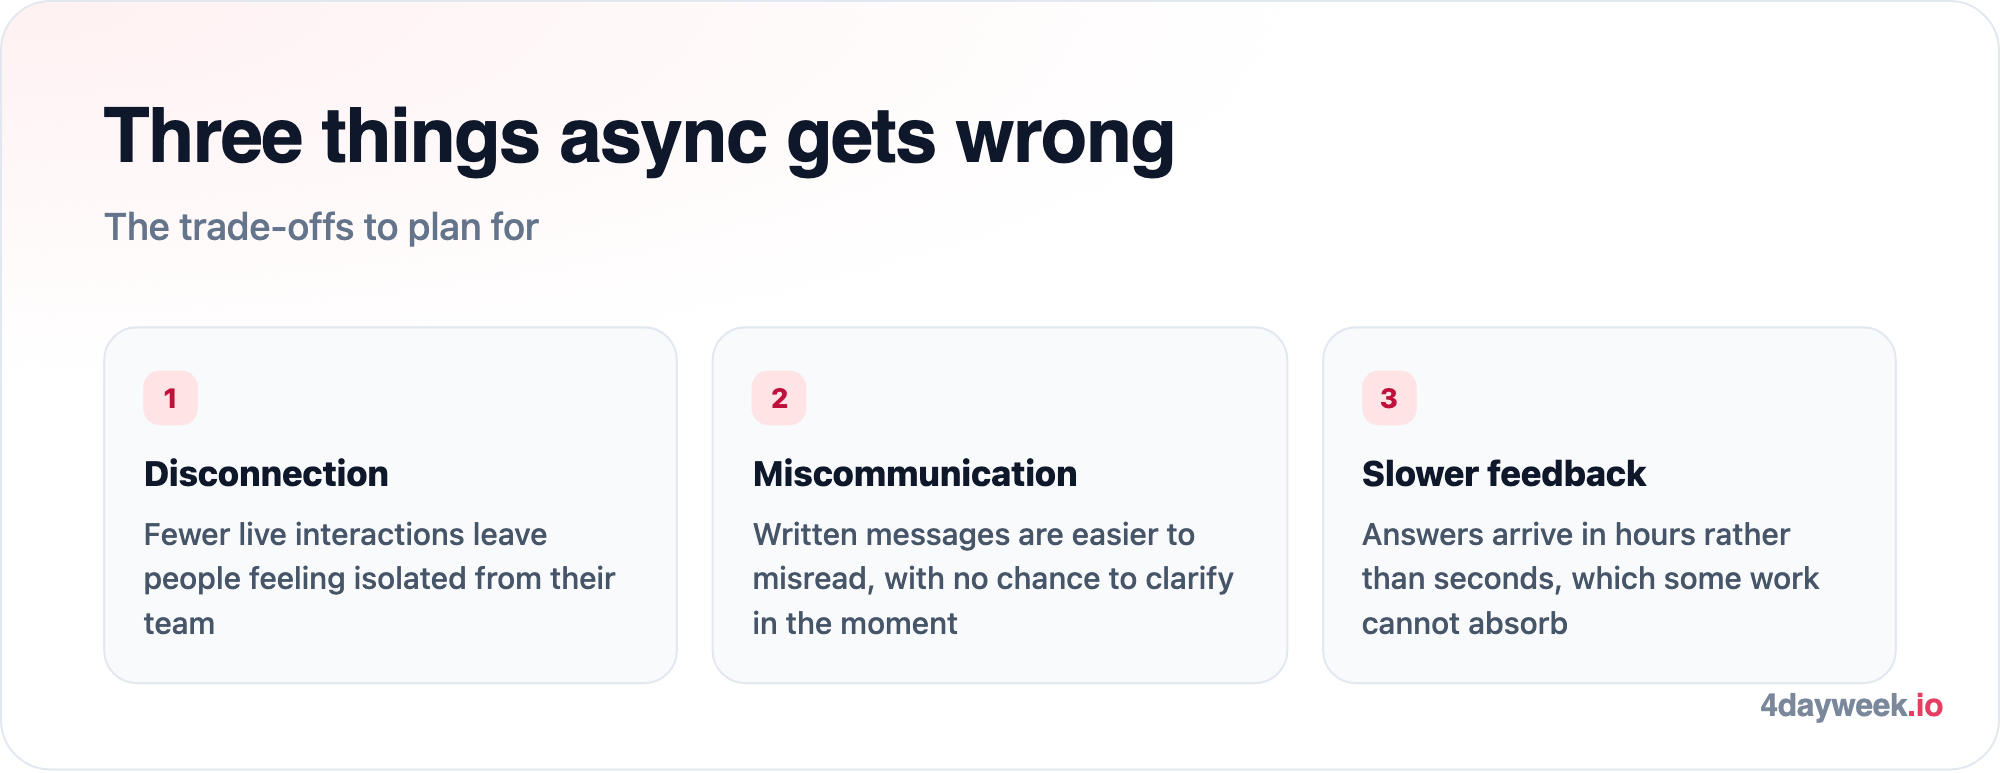
Task: Click 'cannot absorb' text in third card
Action: click(x=1464, y=623)
